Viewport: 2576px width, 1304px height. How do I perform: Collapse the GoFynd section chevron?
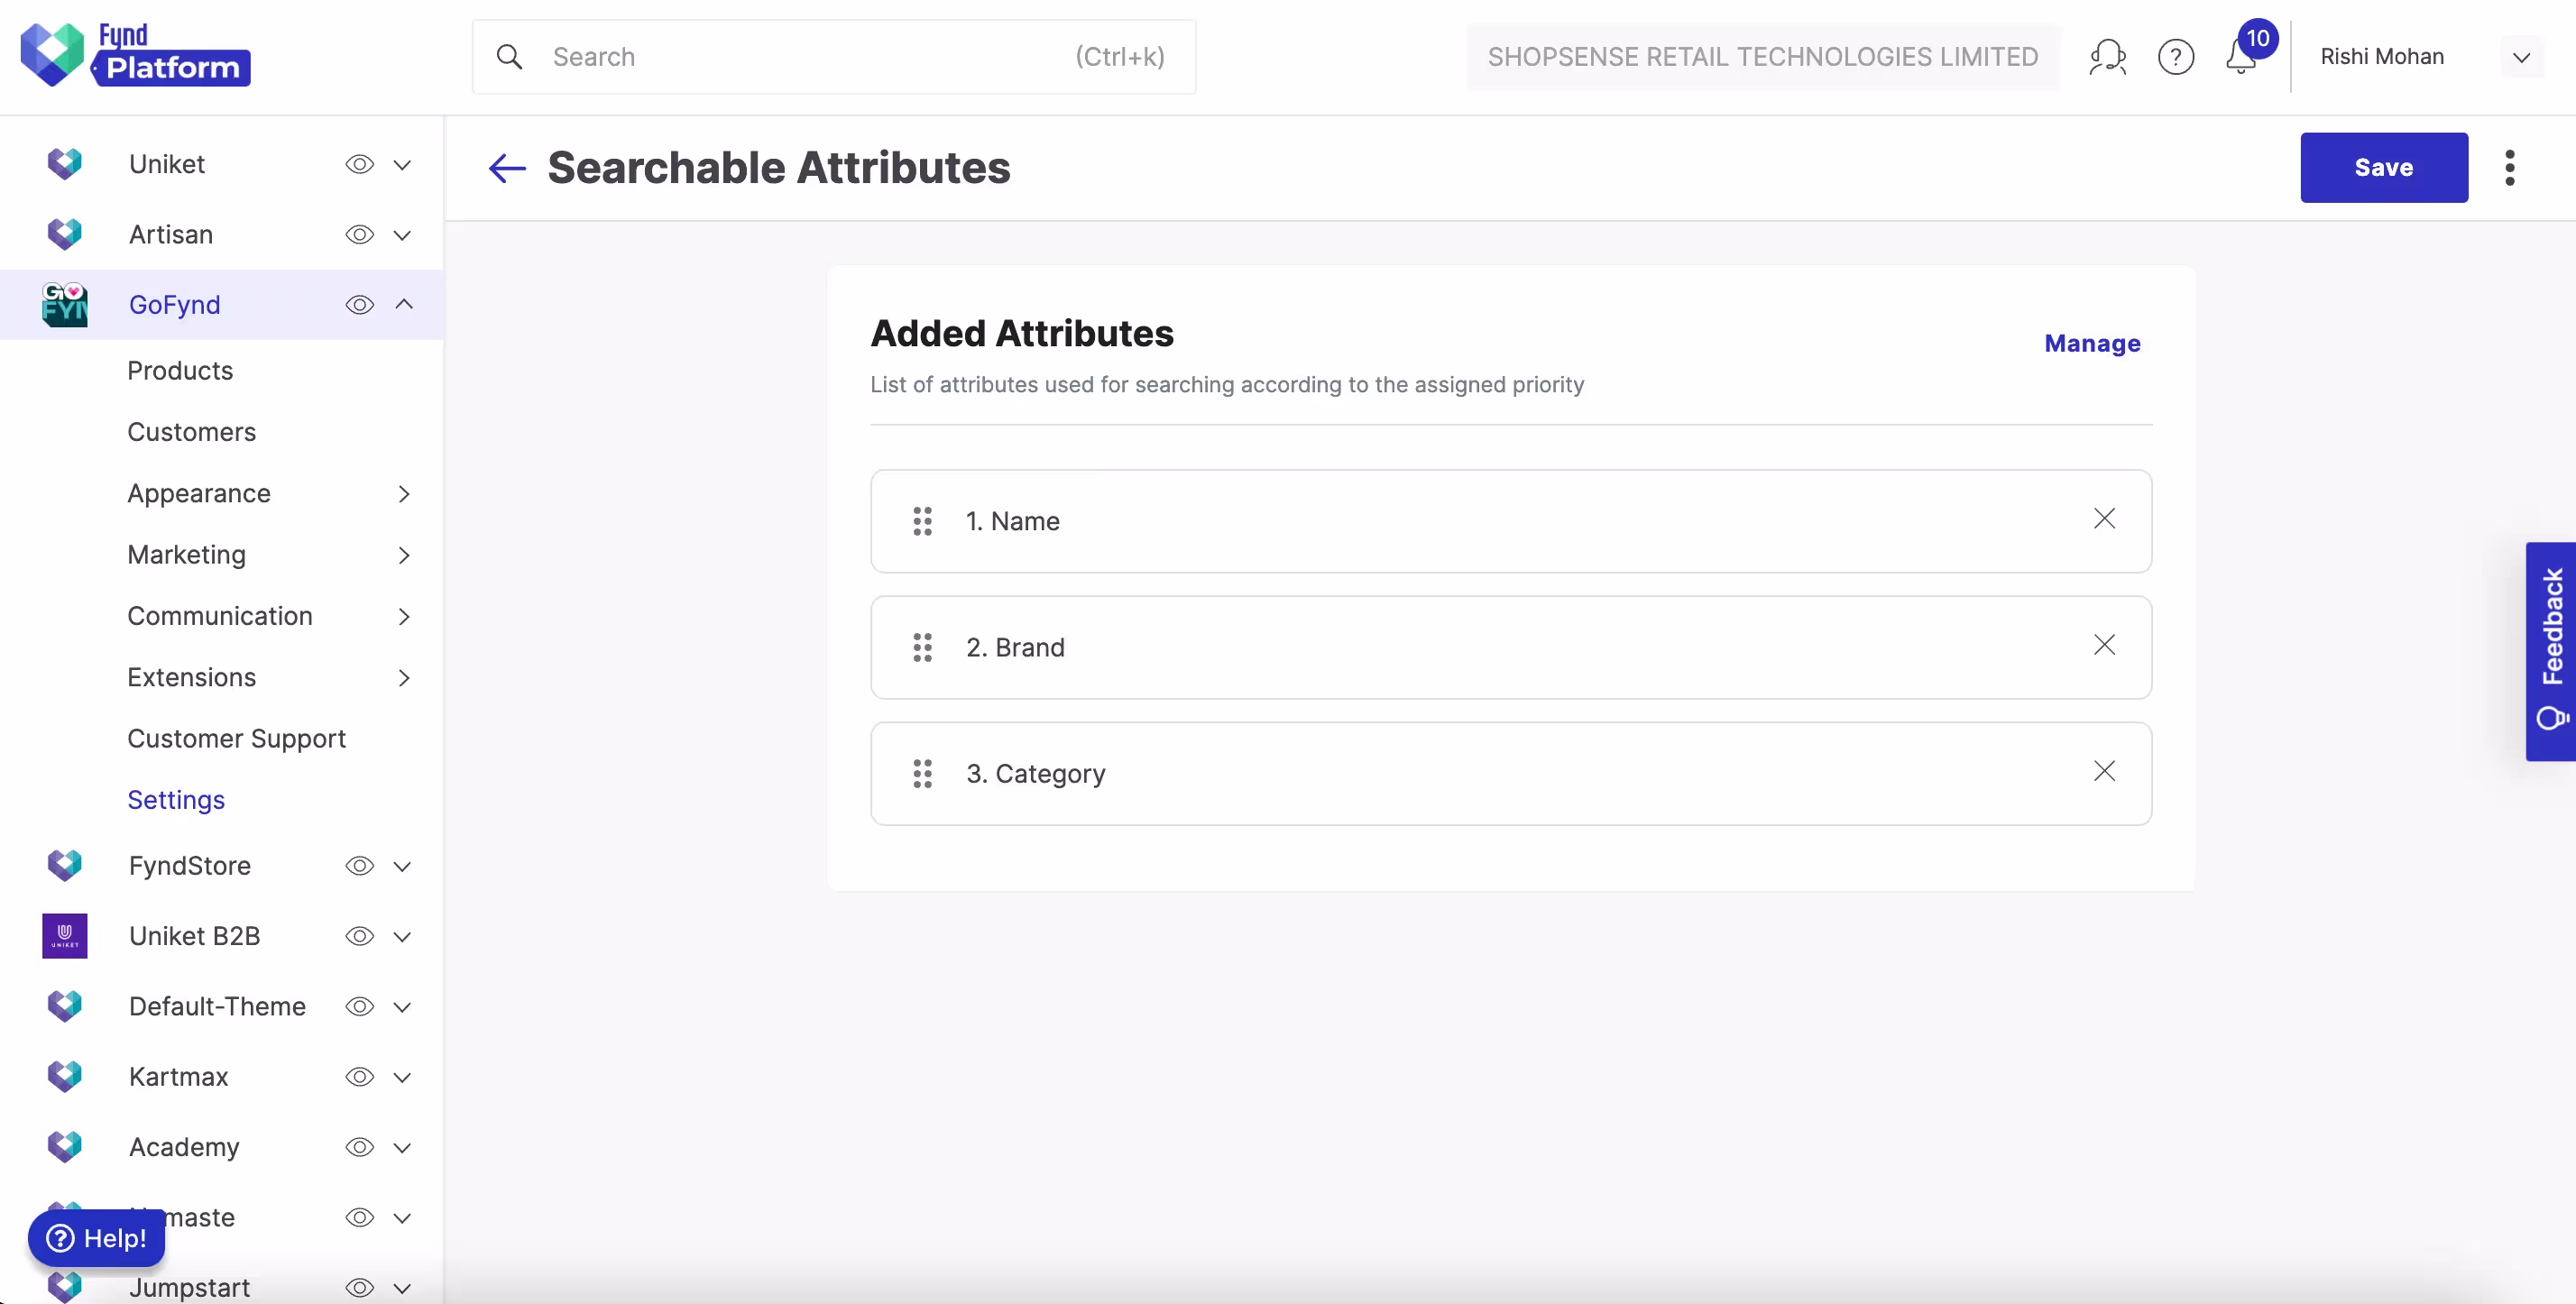403,304
